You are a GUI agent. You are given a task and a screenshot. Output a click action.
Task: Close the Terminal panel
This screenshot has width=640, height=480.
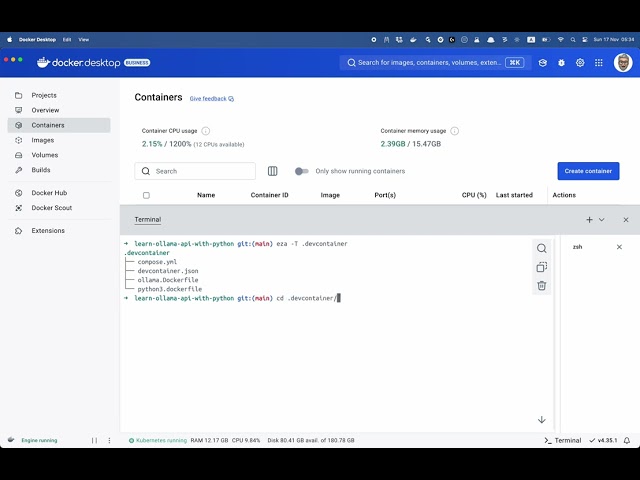[626, 220]
